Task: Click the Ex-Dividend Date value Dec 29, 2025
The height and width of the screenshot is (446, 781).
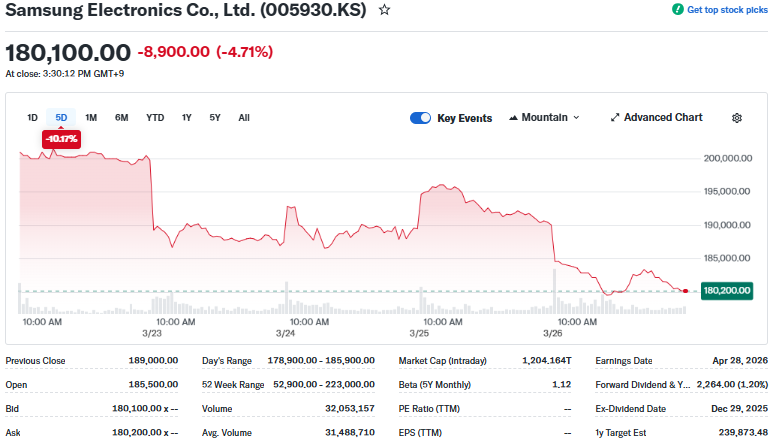Action: tap(739, 409)
